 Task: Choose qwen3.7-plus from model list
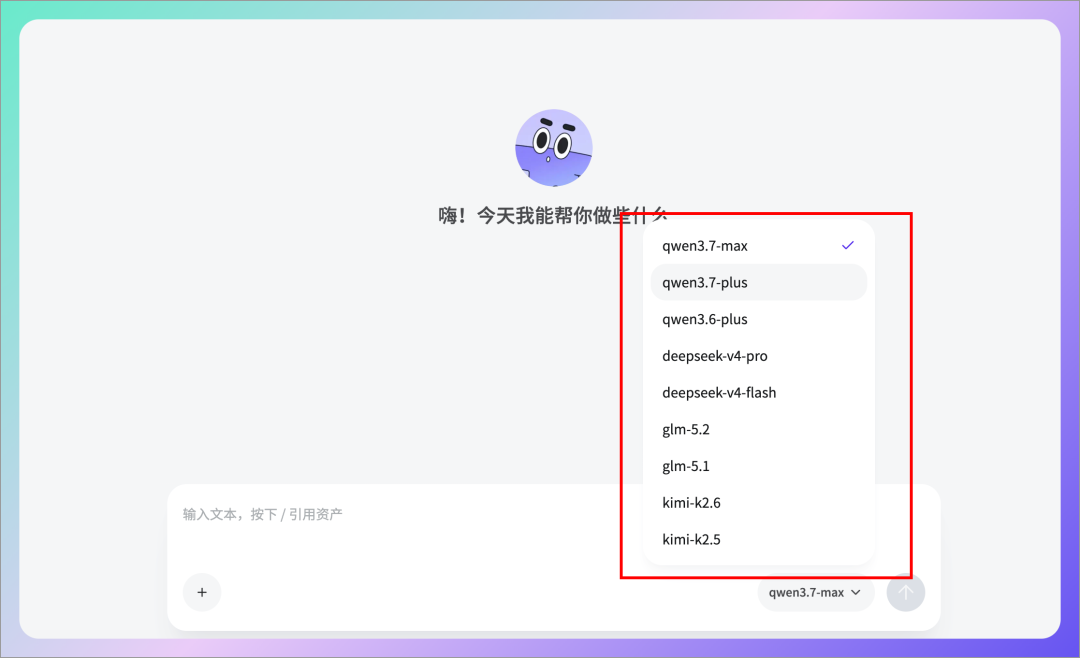[x=758, y=282]
